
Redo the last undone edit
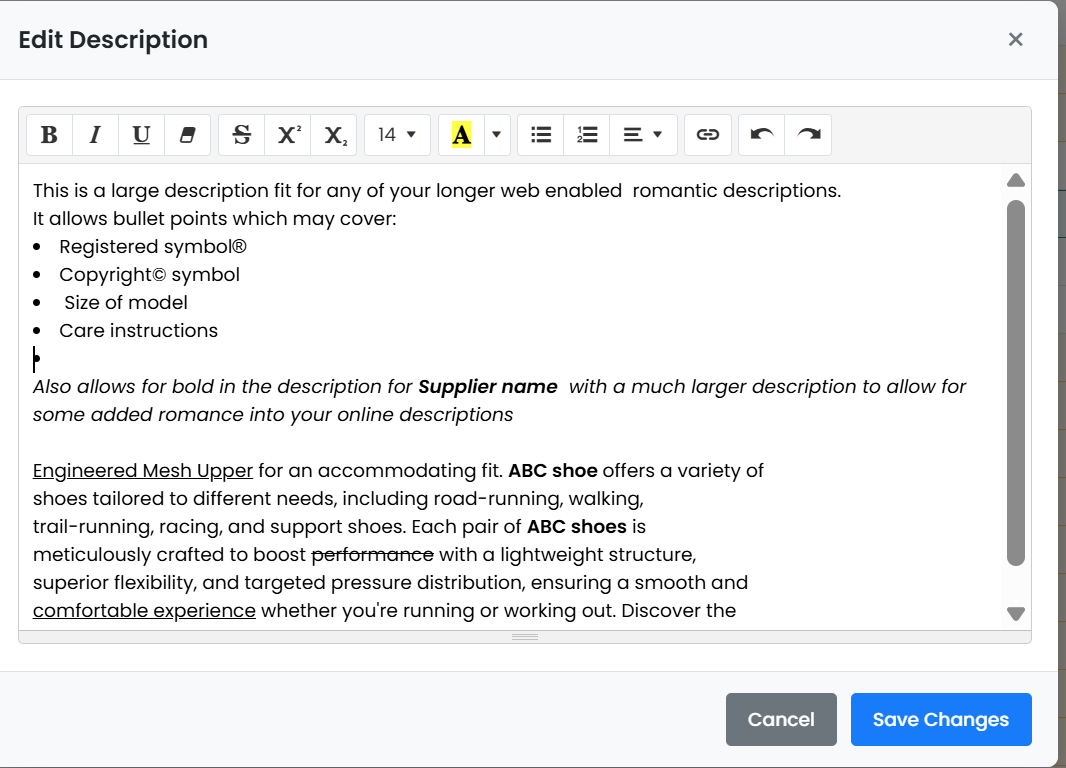click(x=808, y=135)
